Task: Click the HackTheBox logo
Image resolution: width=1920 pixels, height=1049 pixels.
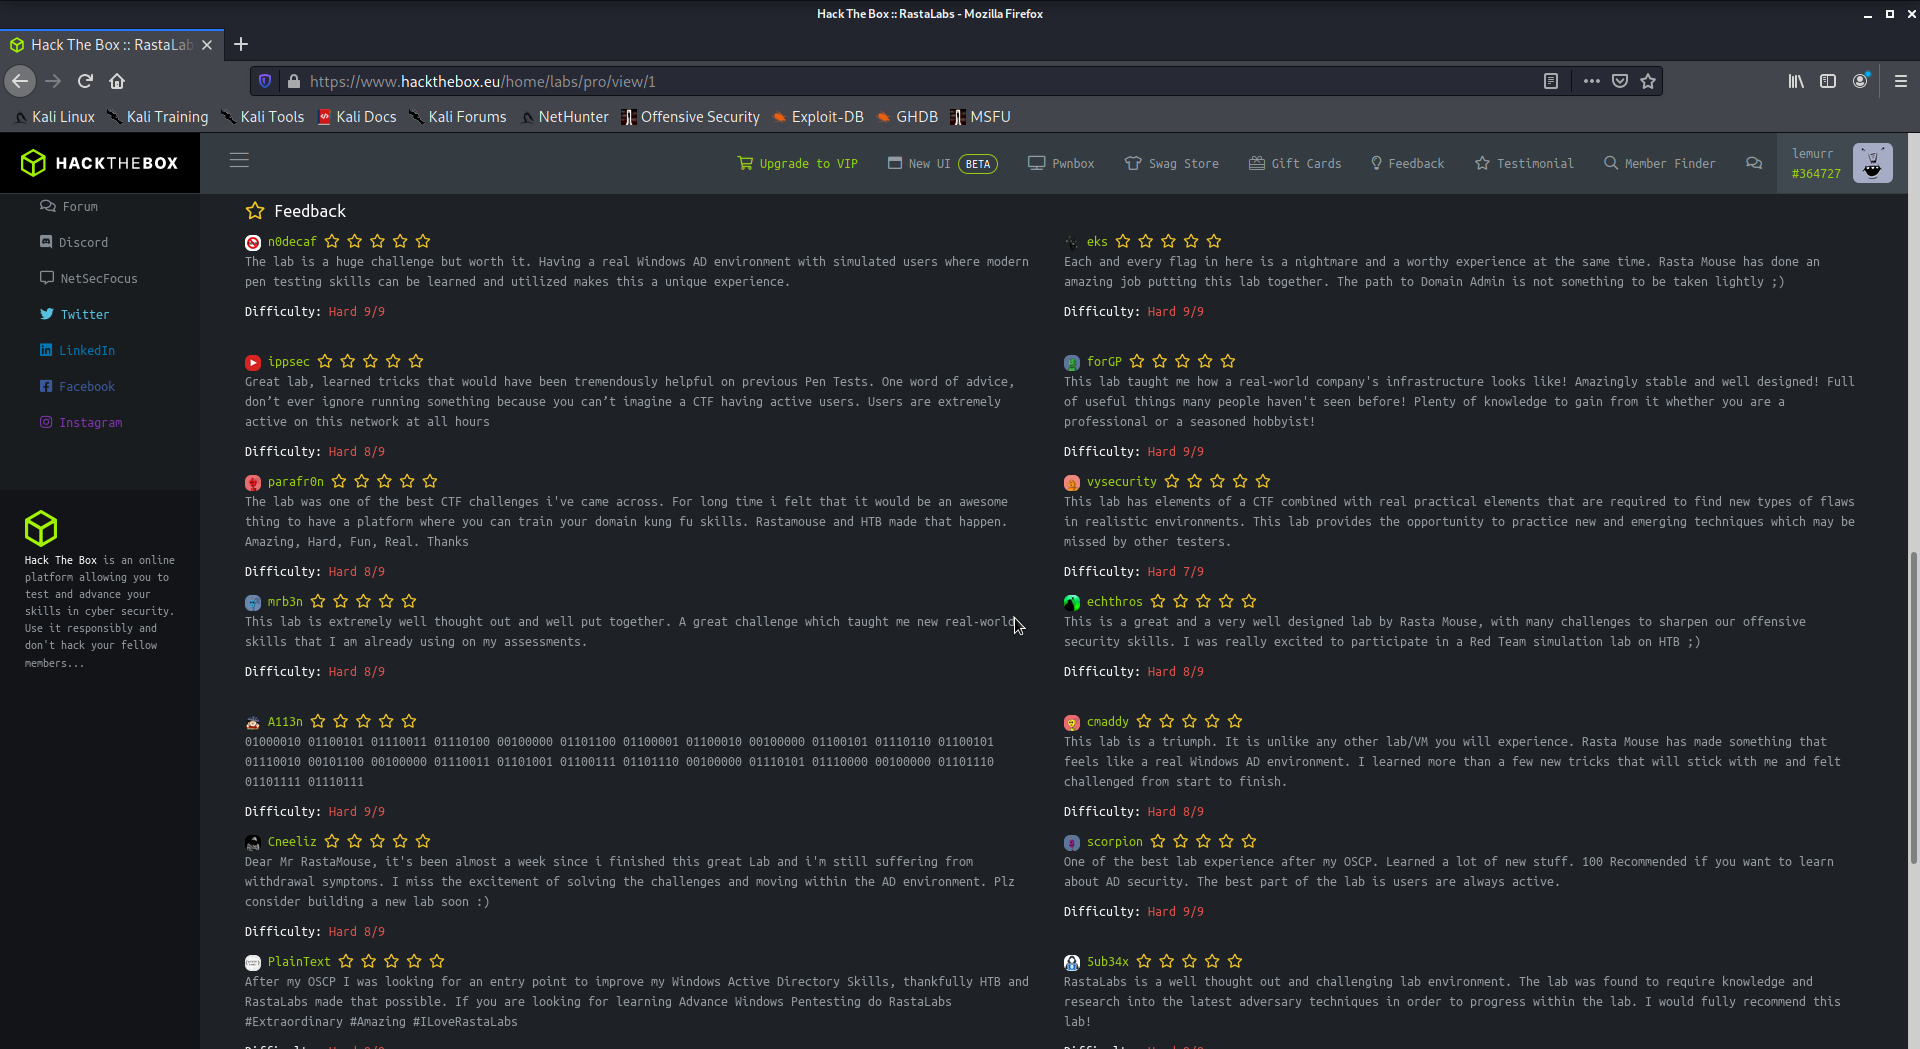Action: pos(99,163)
